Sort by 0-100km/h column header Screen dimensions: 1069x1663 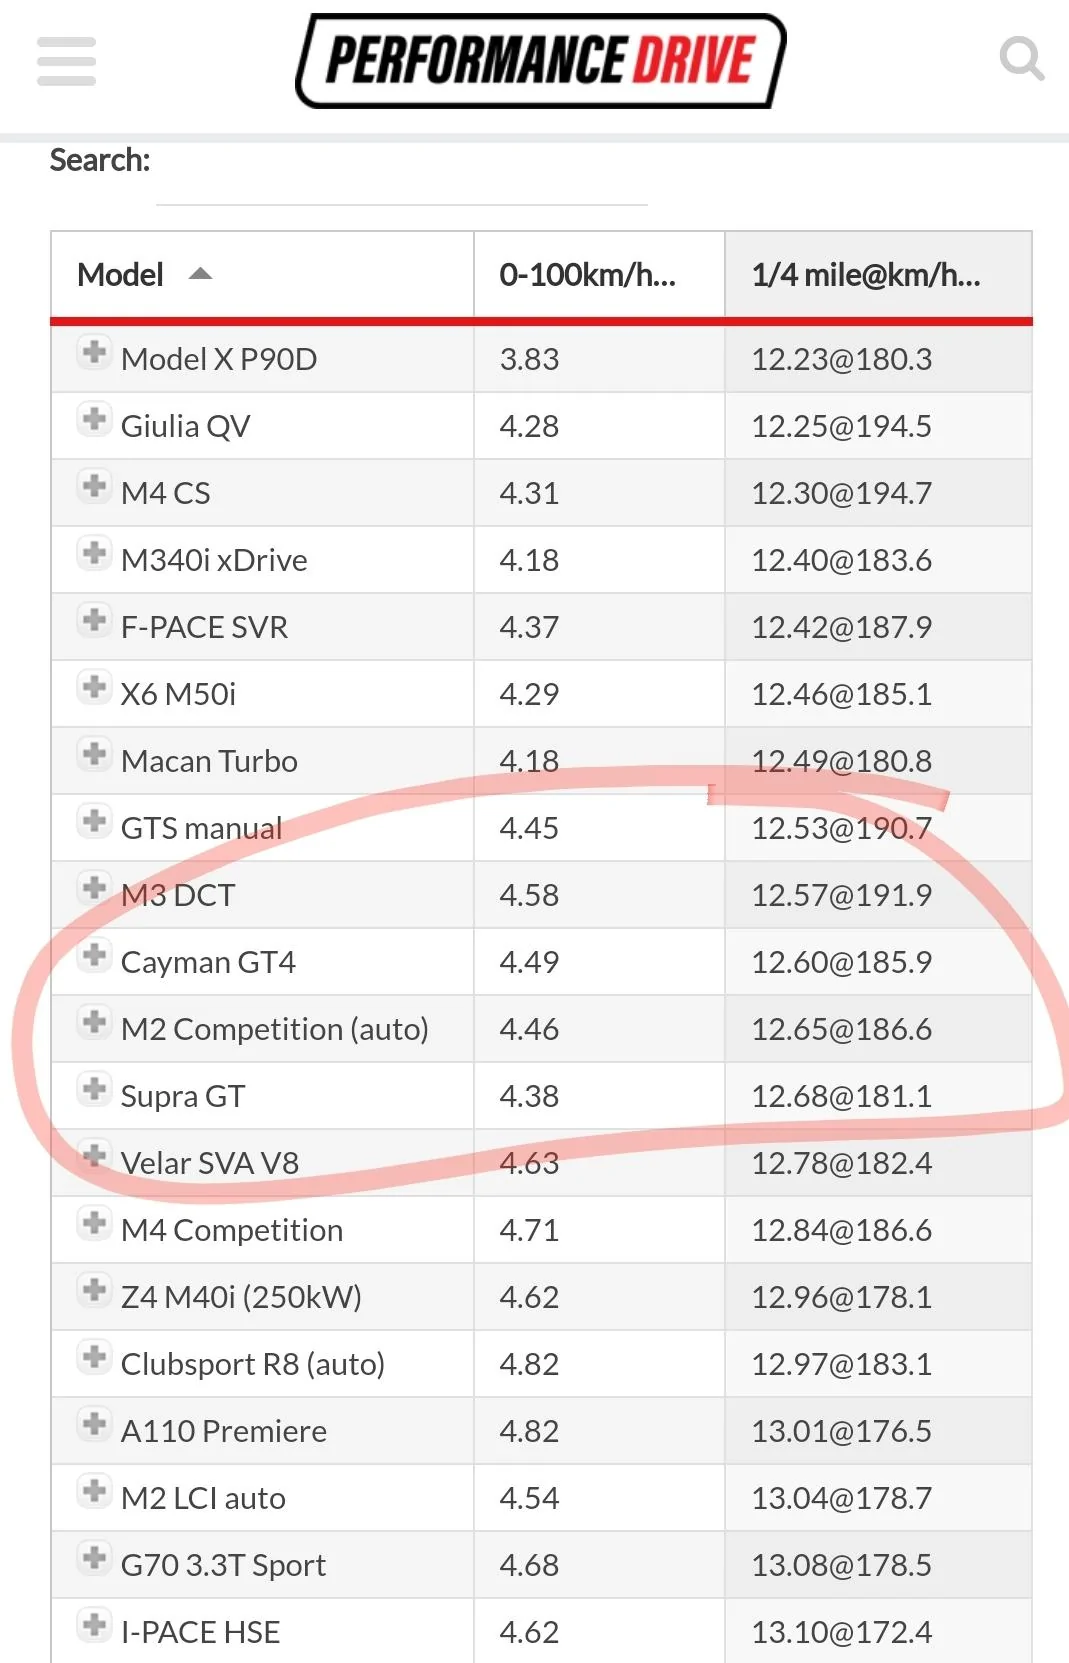click(x=599, y=274)
